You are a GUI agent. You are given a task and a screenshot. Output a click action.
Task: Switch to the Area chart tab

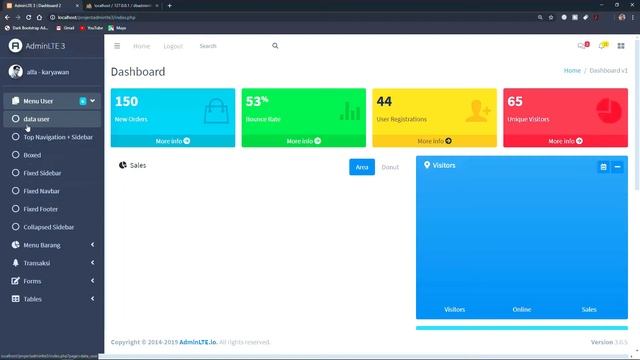(x=362, y=167)
